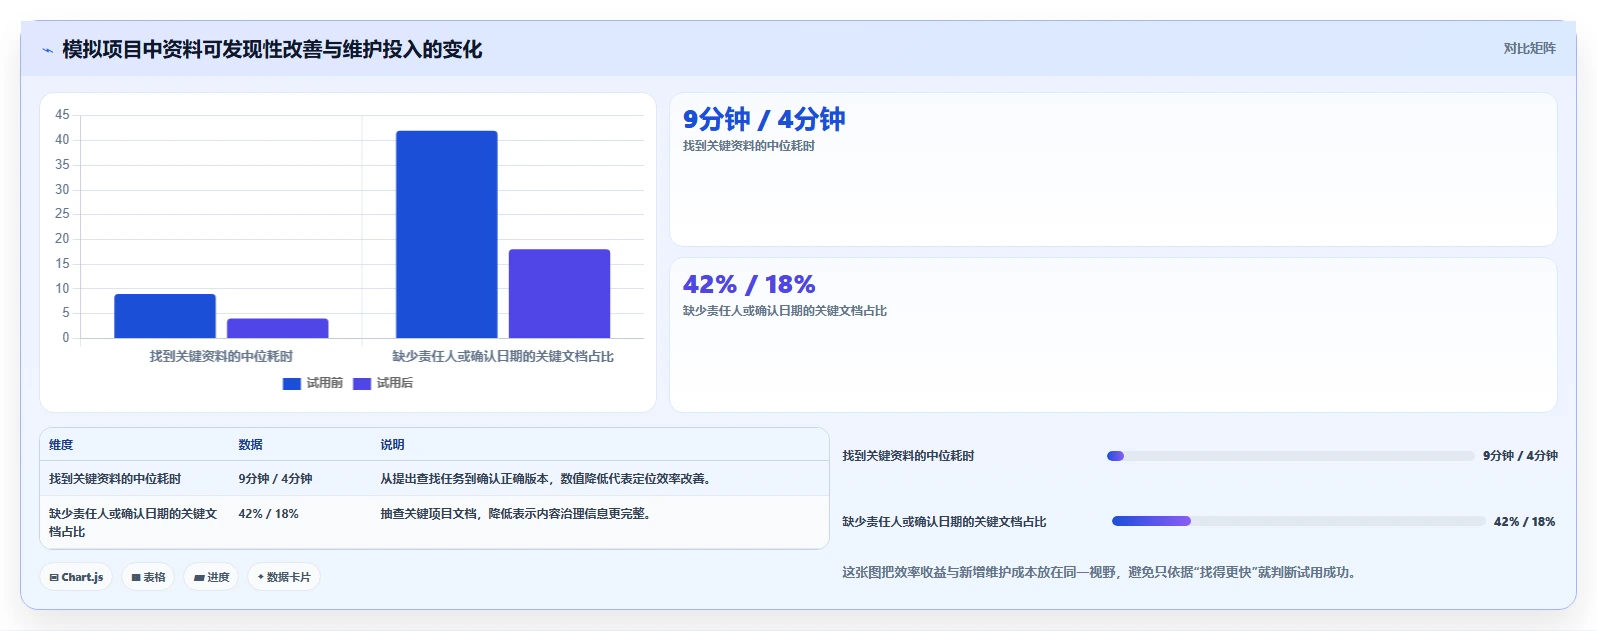Toggle the 试用后 legend swatch
Screen dimensions: 1597x631
click(x=362, y=383)
